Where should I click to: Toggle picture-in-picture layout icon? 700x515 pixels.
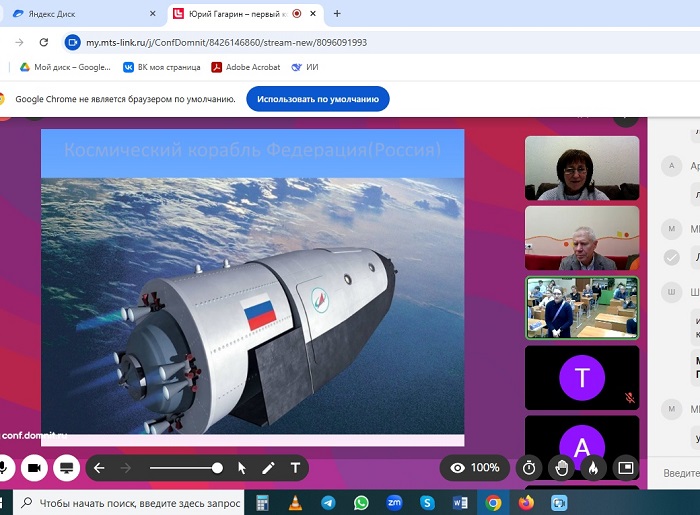point(626,467)
